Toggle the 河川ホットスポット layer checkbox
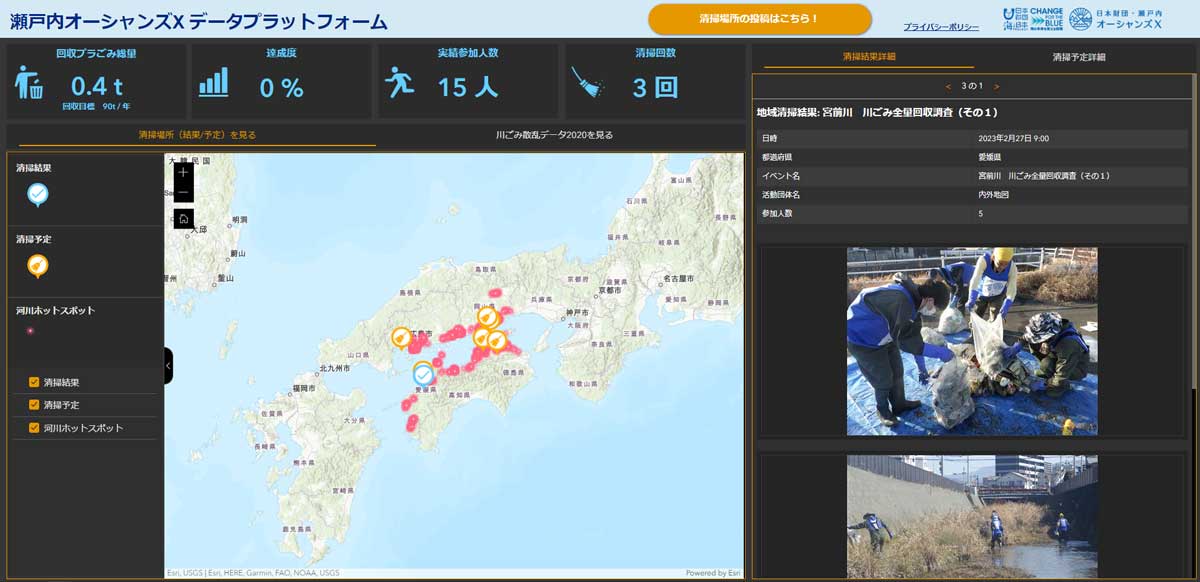1200x582 pixels. [34, 428]
